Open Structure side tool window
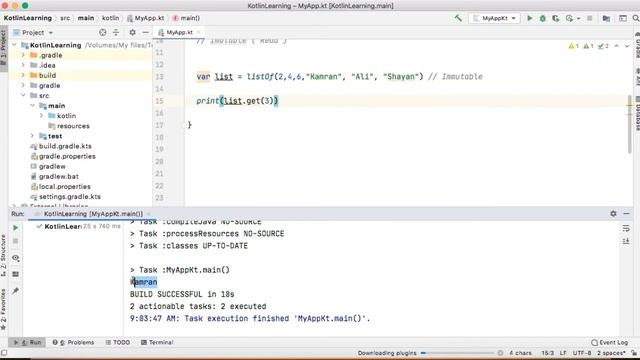The width and height of the screenshot is (640, 360). click(3, 256)
